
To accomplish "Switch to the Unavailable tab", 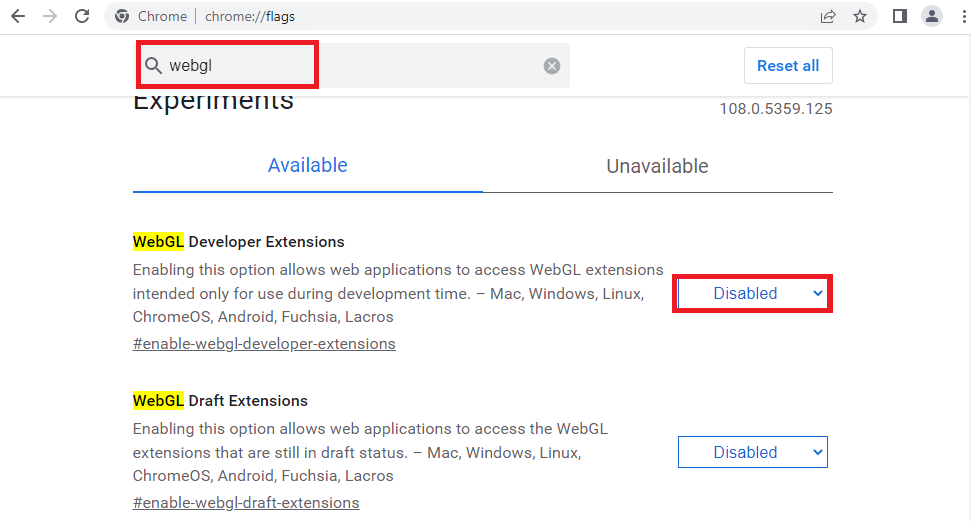I will 657,166.
